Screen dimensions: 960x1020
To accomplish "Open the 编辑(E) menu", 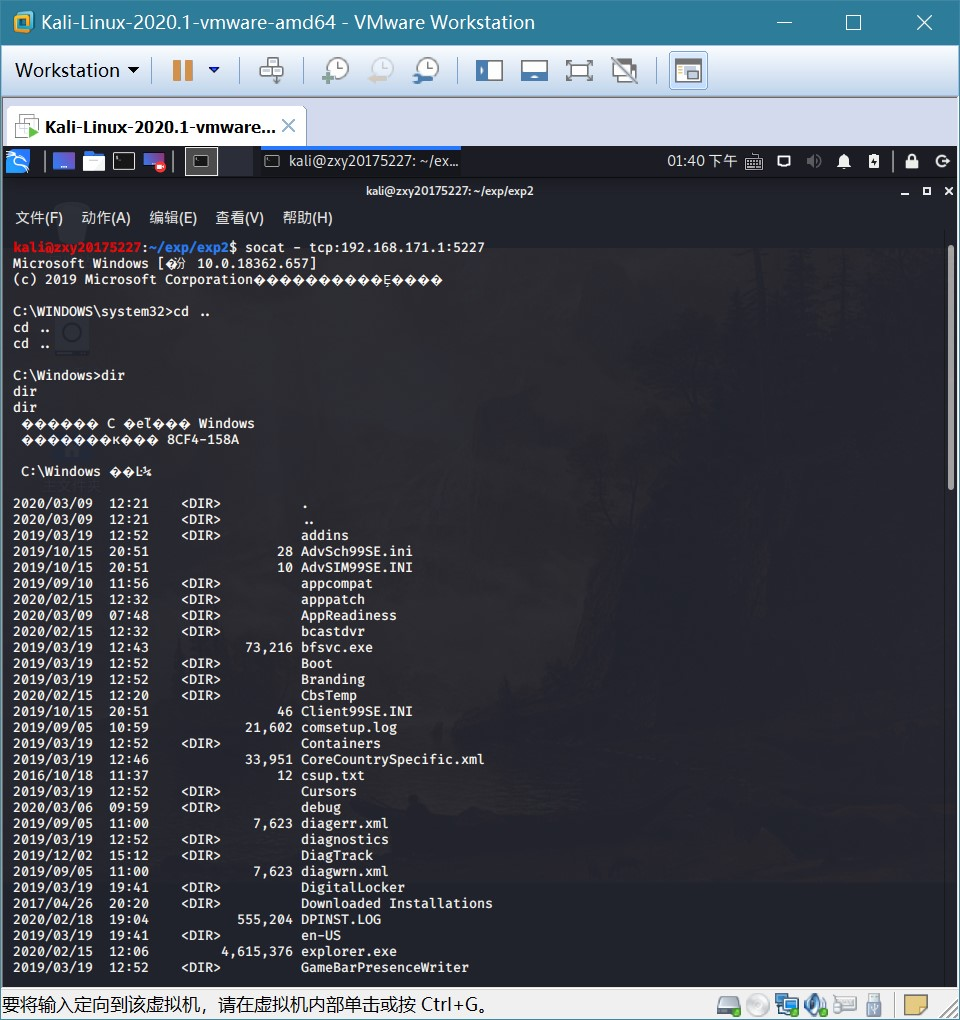I will click(x=173, y=218).
